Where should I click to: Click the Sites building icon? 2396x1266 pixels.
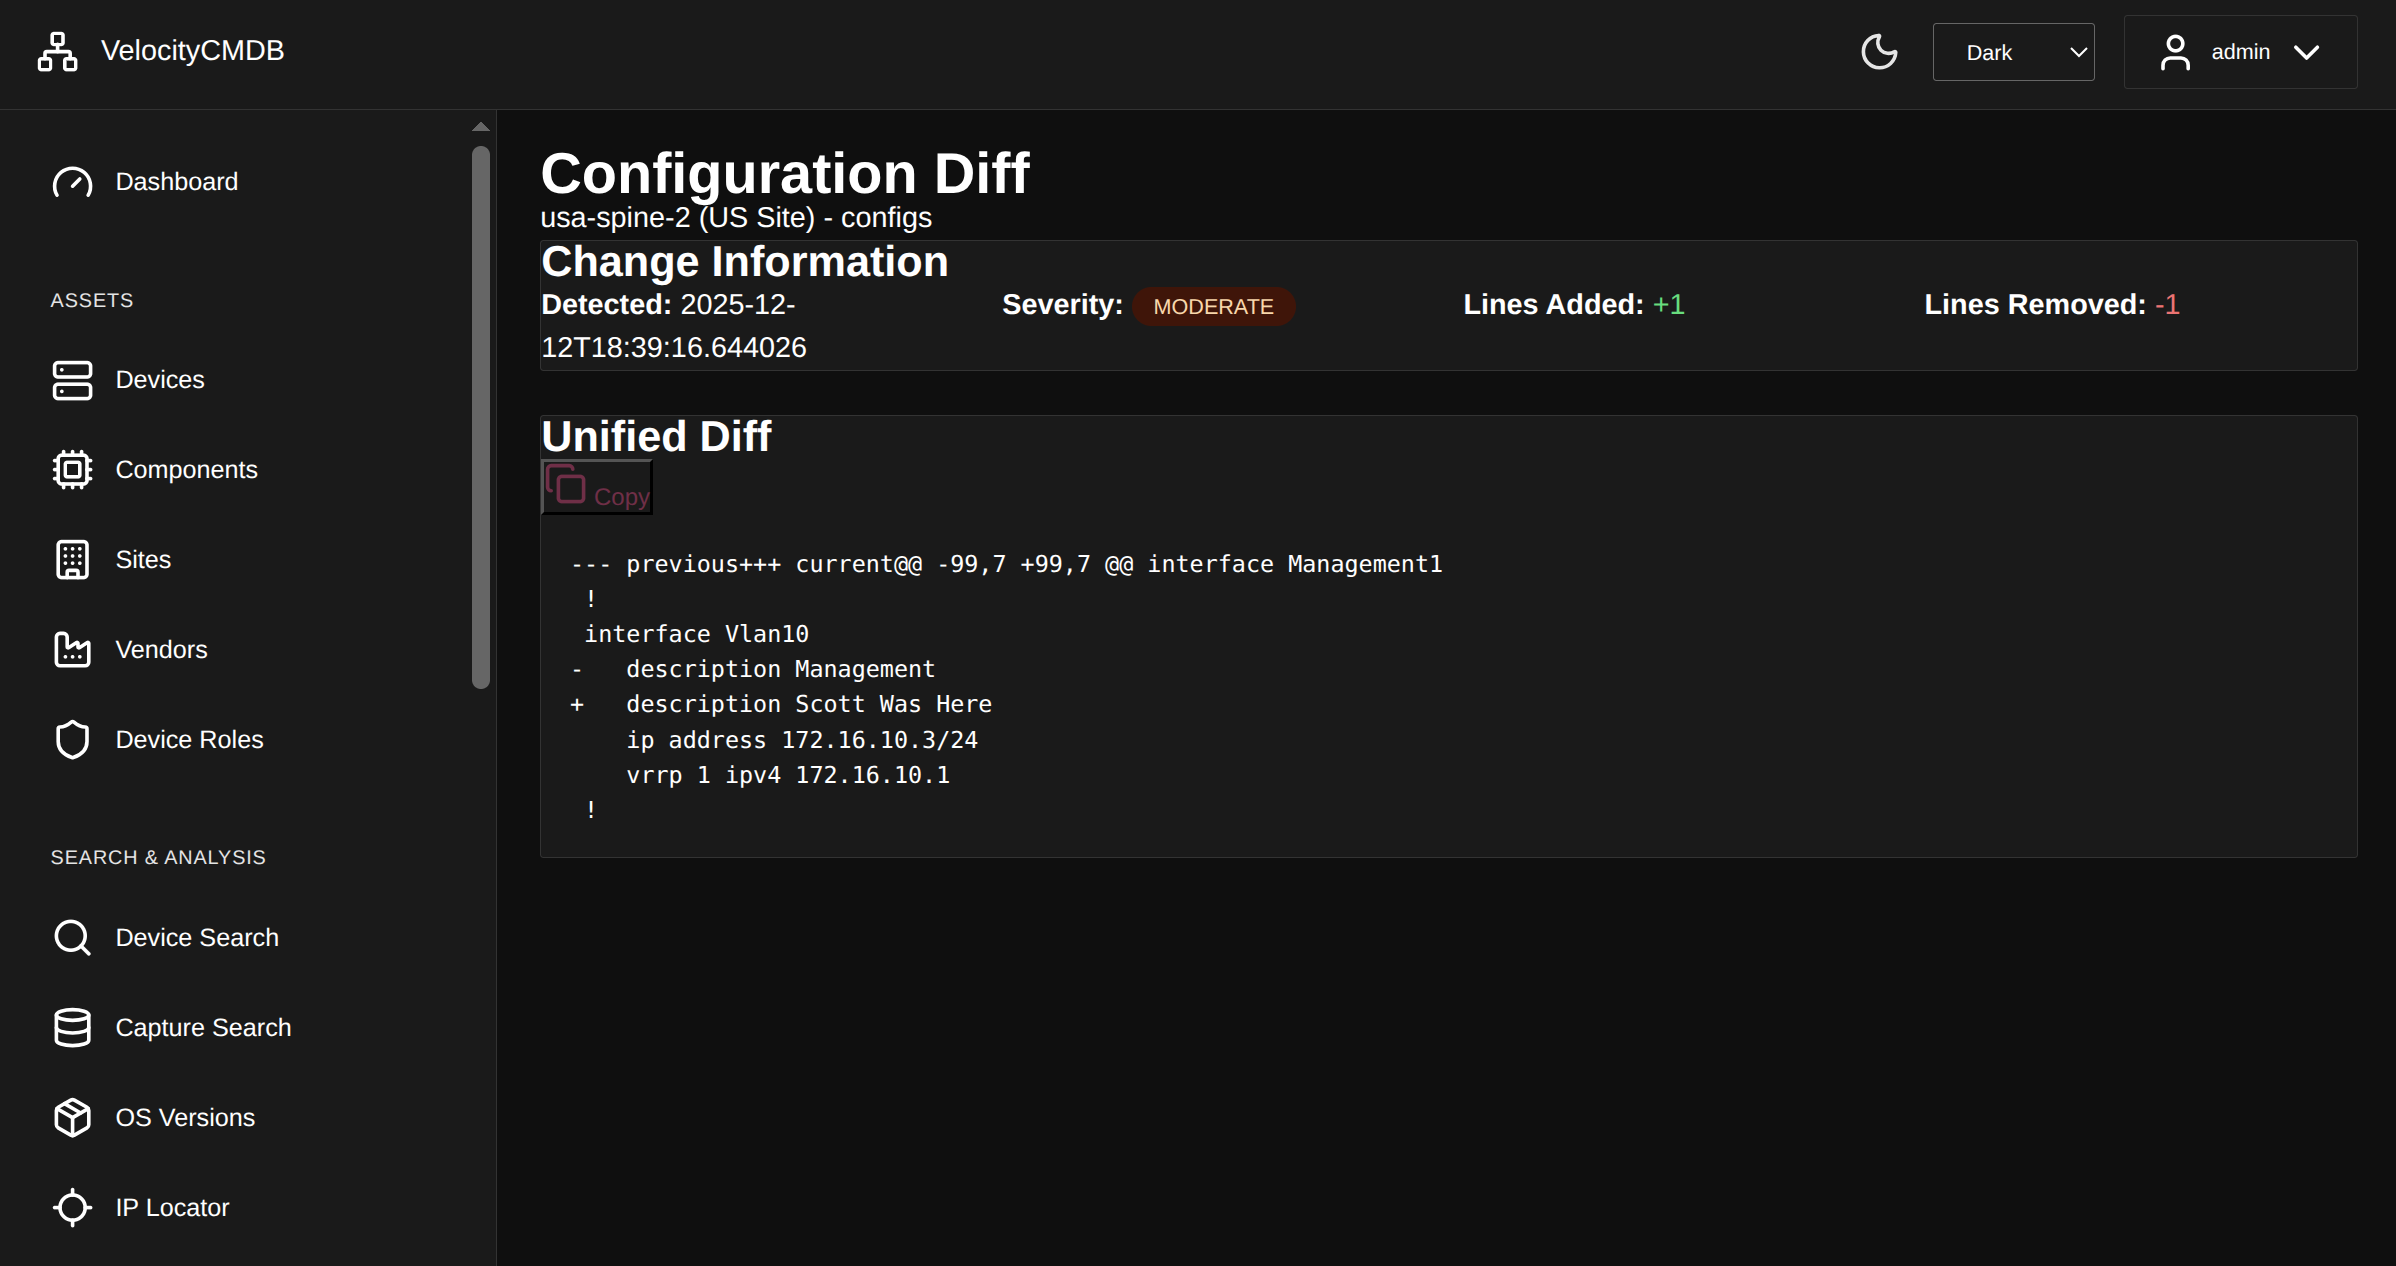tap(72, 560)
